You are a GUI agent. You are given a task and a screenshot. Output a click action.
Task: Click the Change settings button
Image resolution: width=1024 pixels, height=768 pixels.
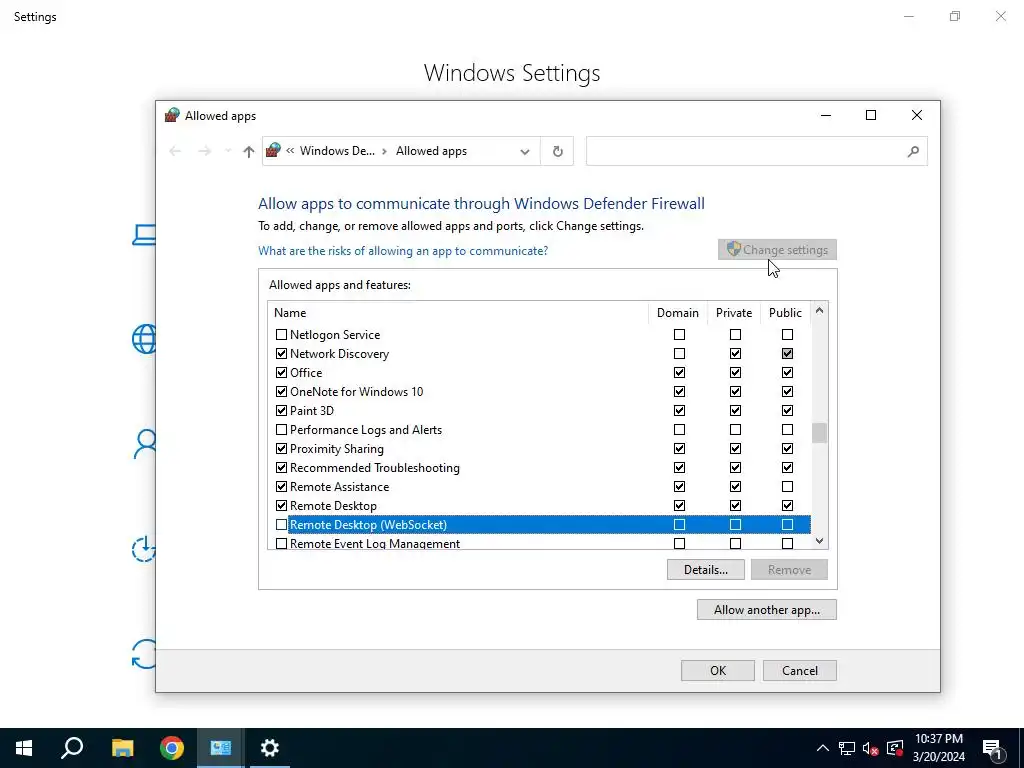pyautogui.click(x=777, y=249)
